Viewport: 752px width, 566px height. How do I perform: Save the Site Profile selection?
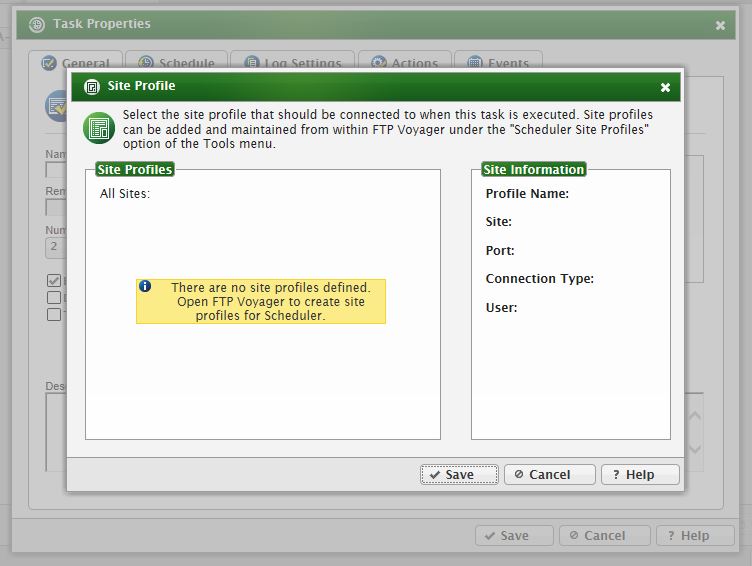[x=459, y=474]
